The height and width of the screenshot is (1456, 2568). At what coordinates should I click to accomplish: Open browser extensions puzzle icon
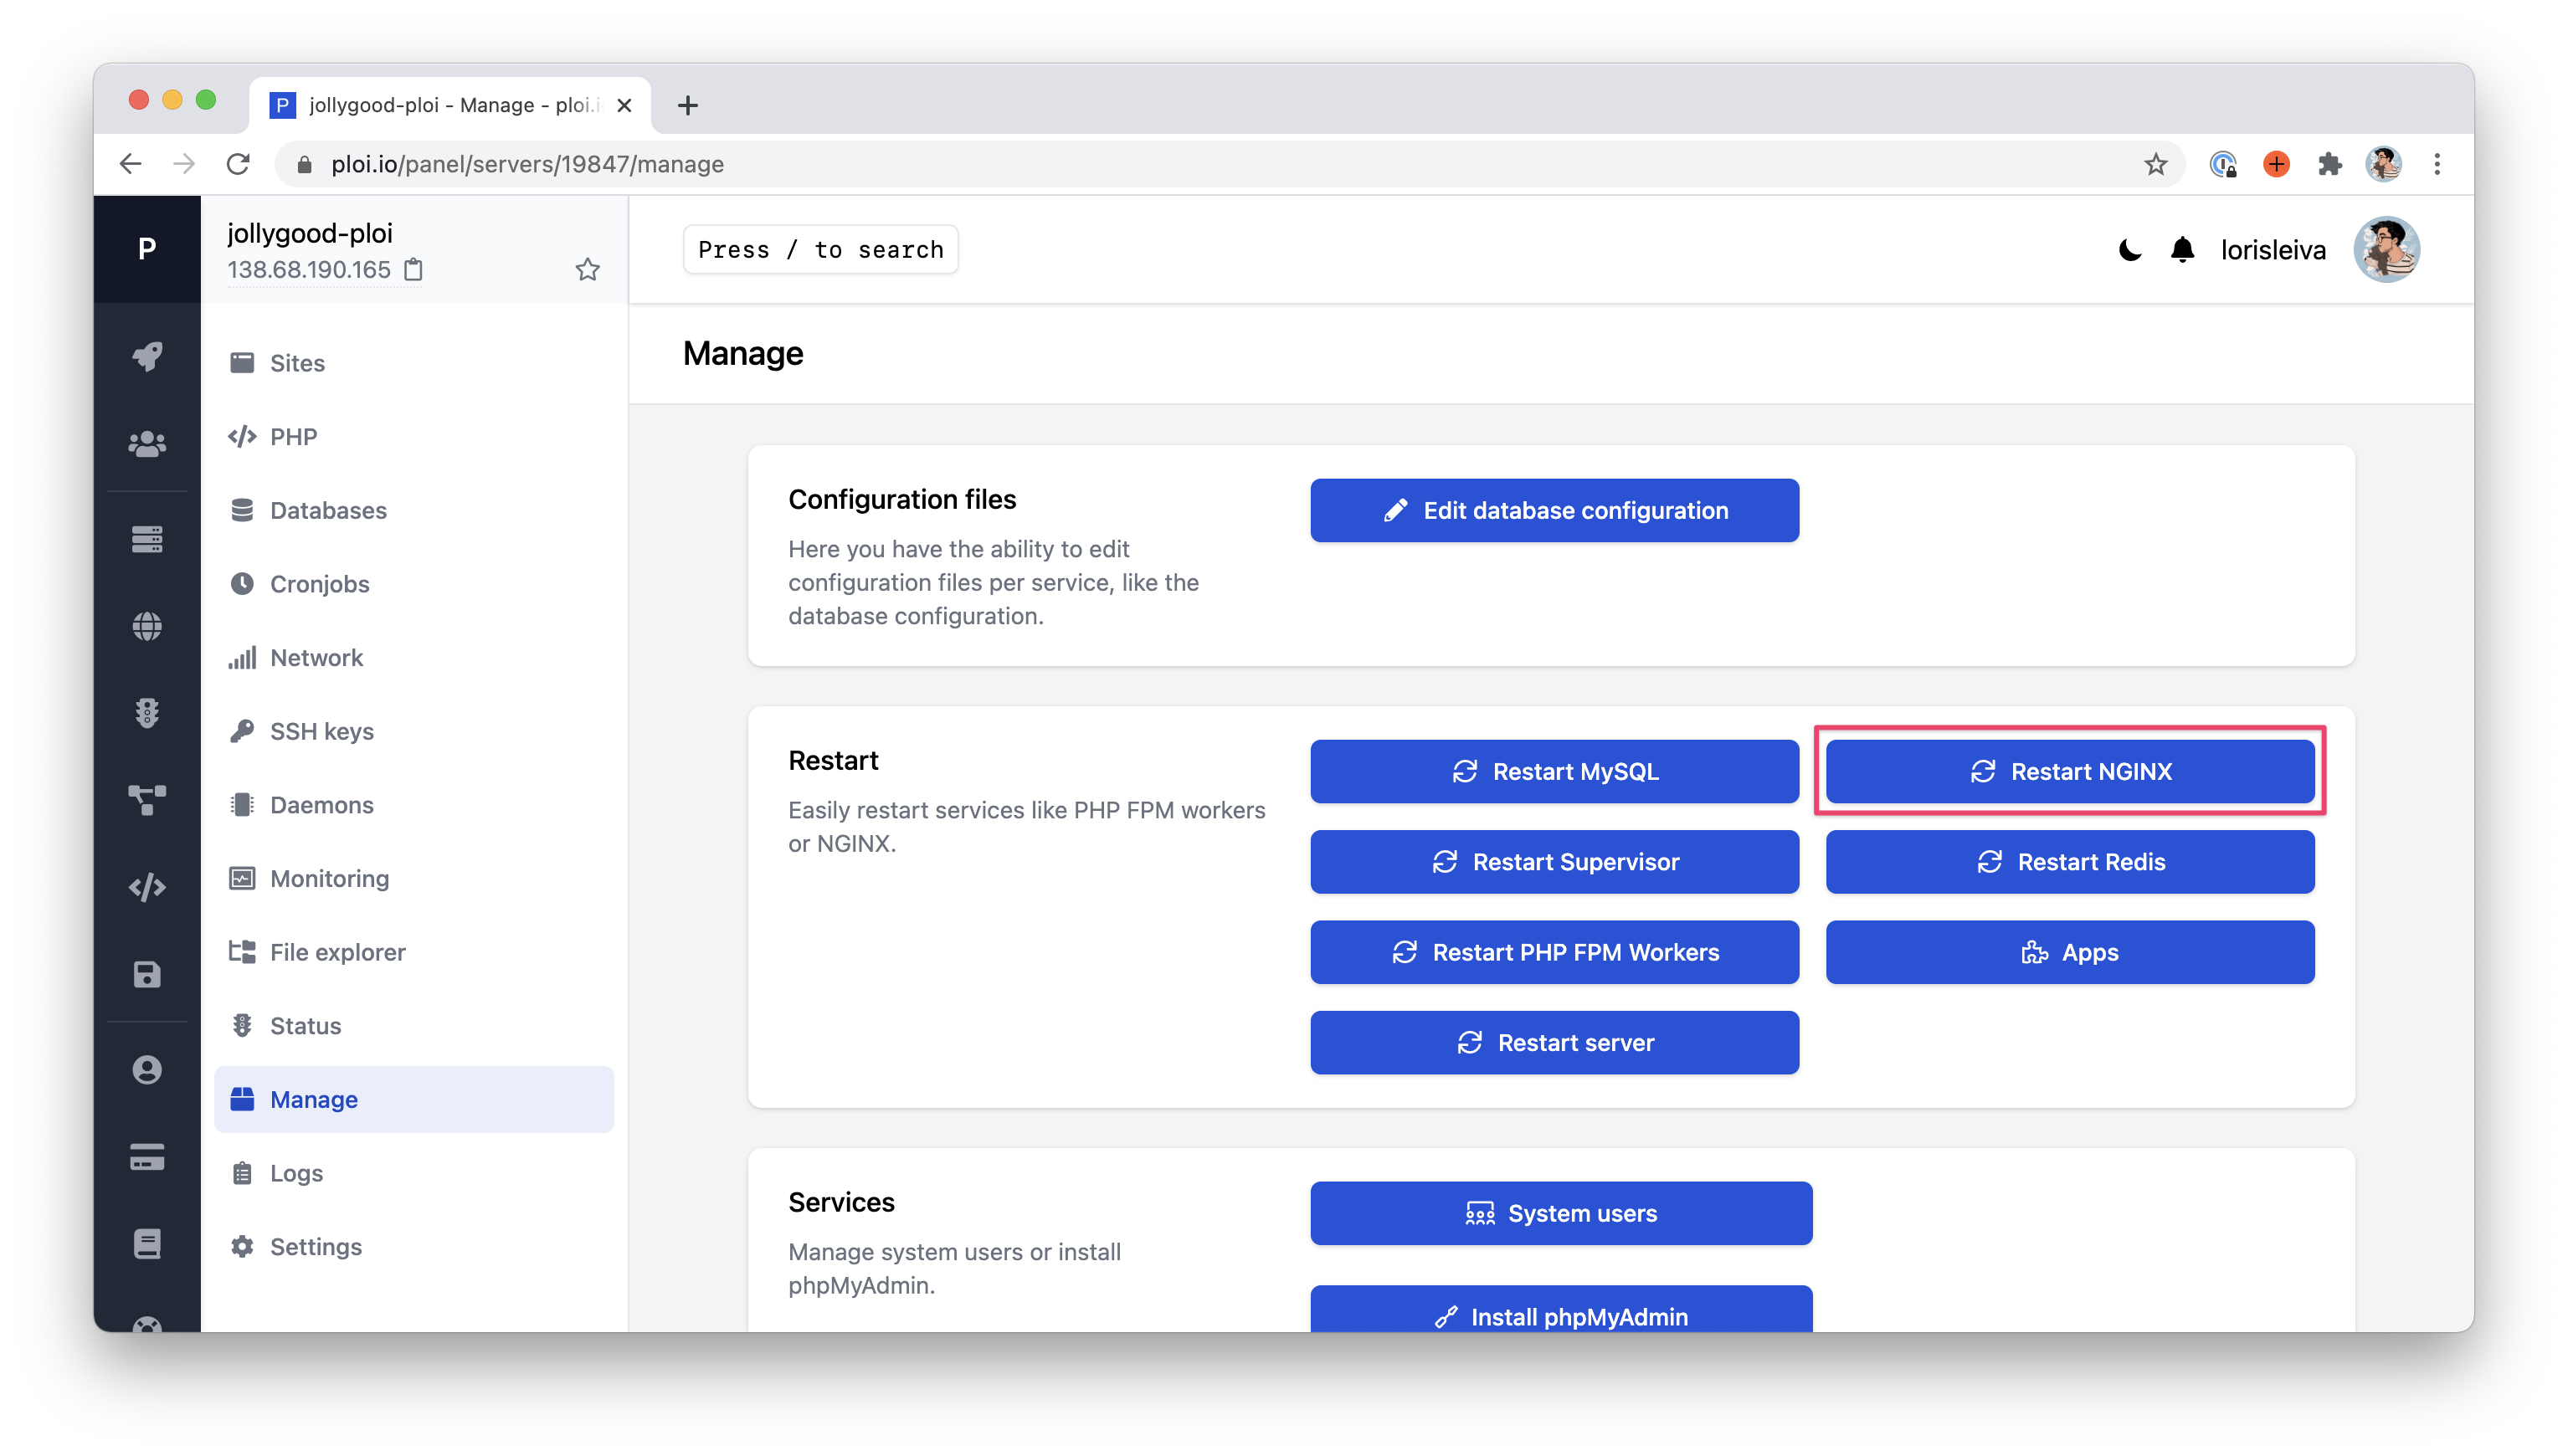2330,164
